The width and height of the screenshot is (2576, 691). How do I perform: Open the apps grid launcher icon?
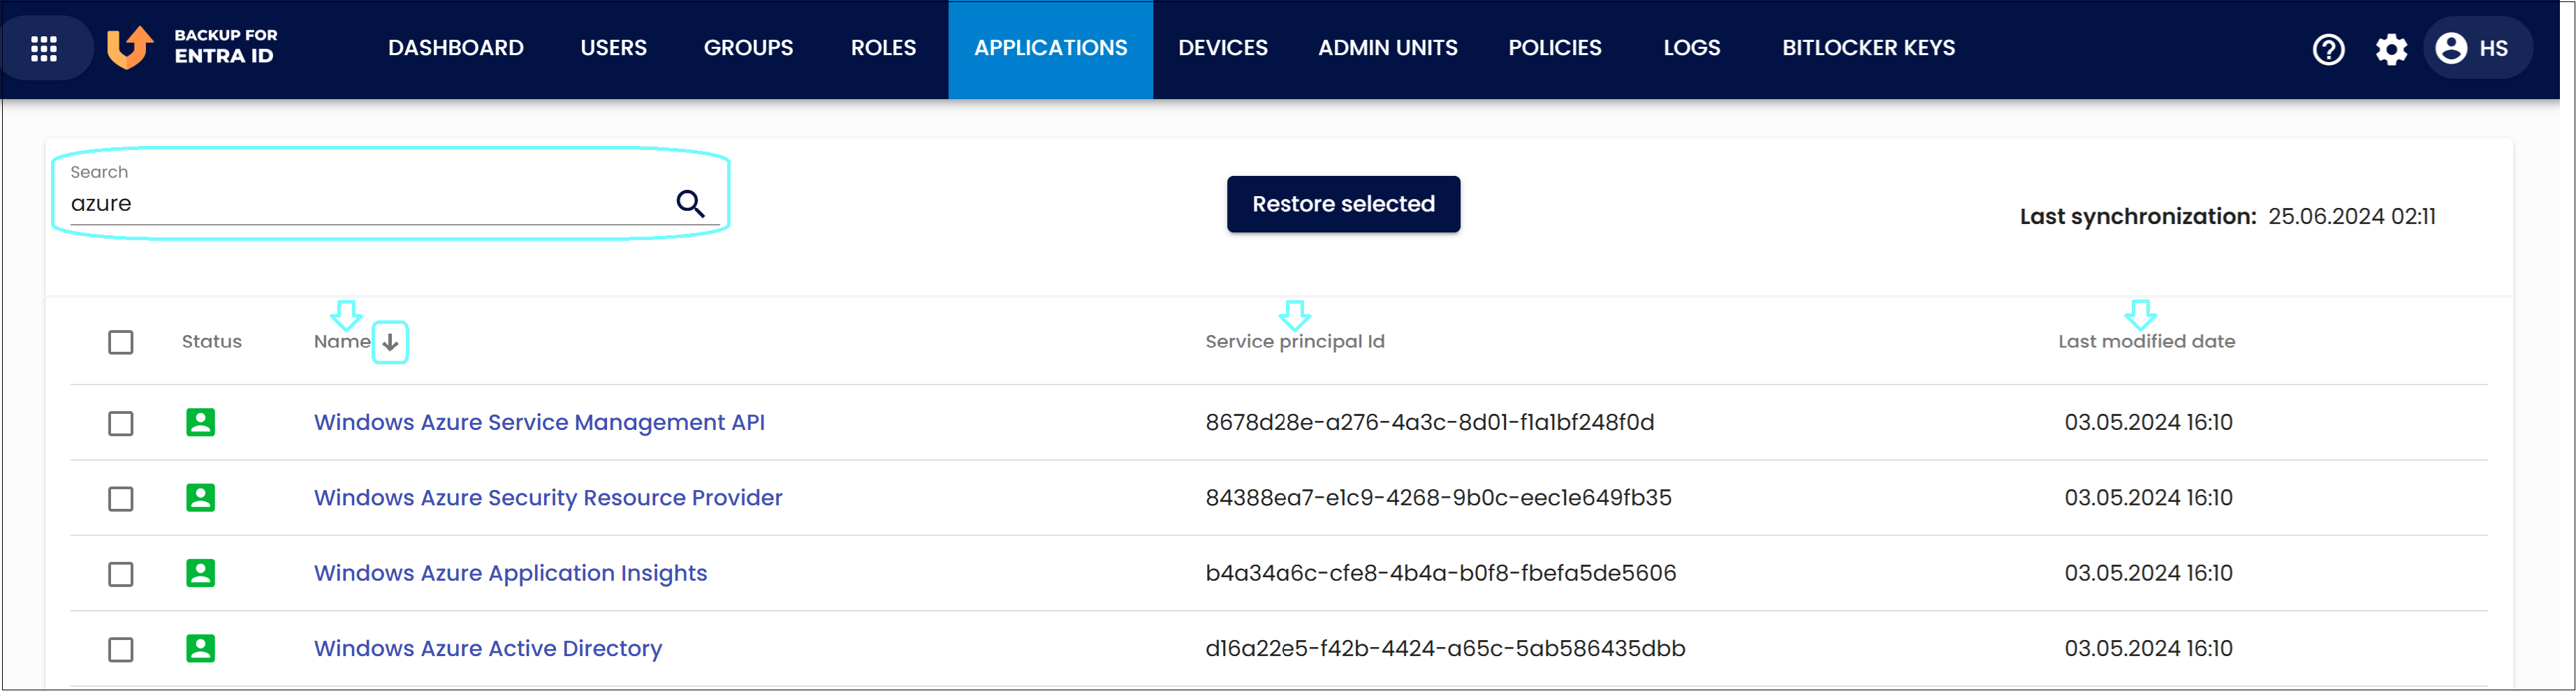44,48
